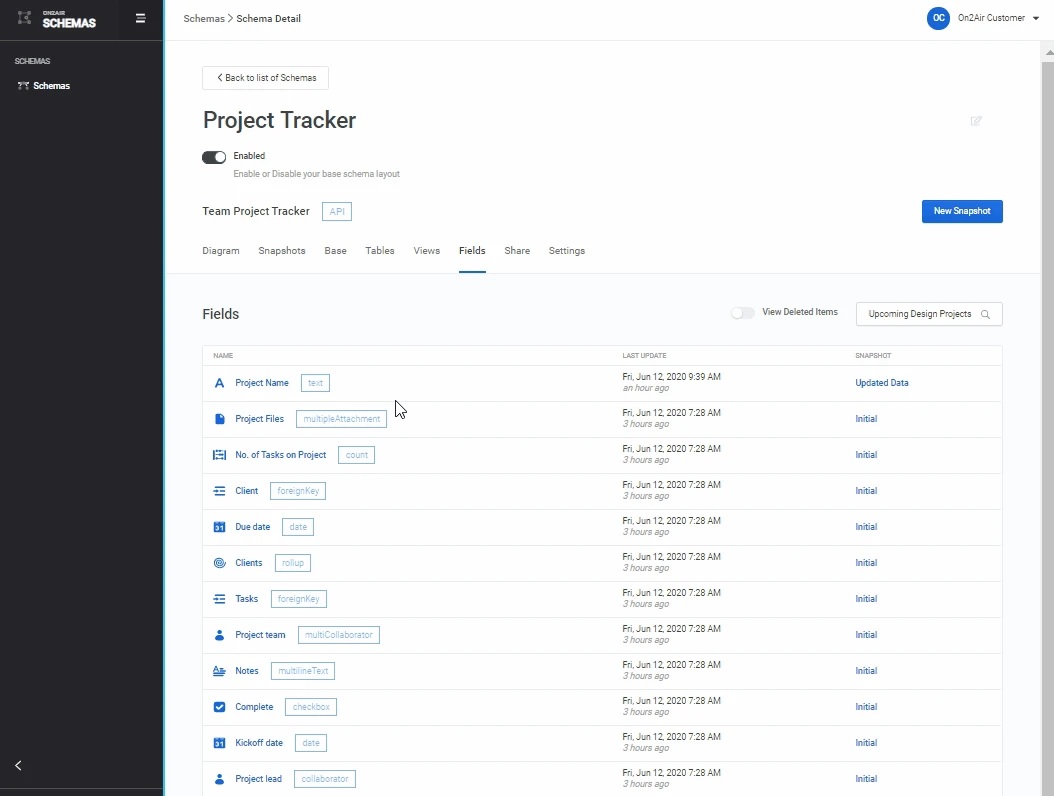Switch to the Diagram tab
The width and height of the screenshot is (1054, 796).
click(x=221, y=251)
